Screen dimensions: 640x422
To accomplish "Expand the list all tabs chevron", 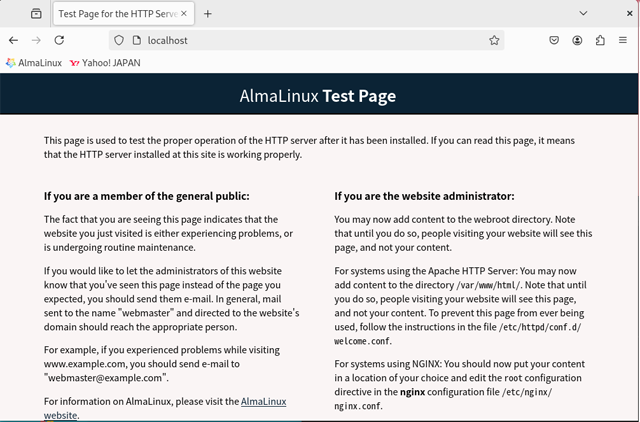I will tap(584, 14).
